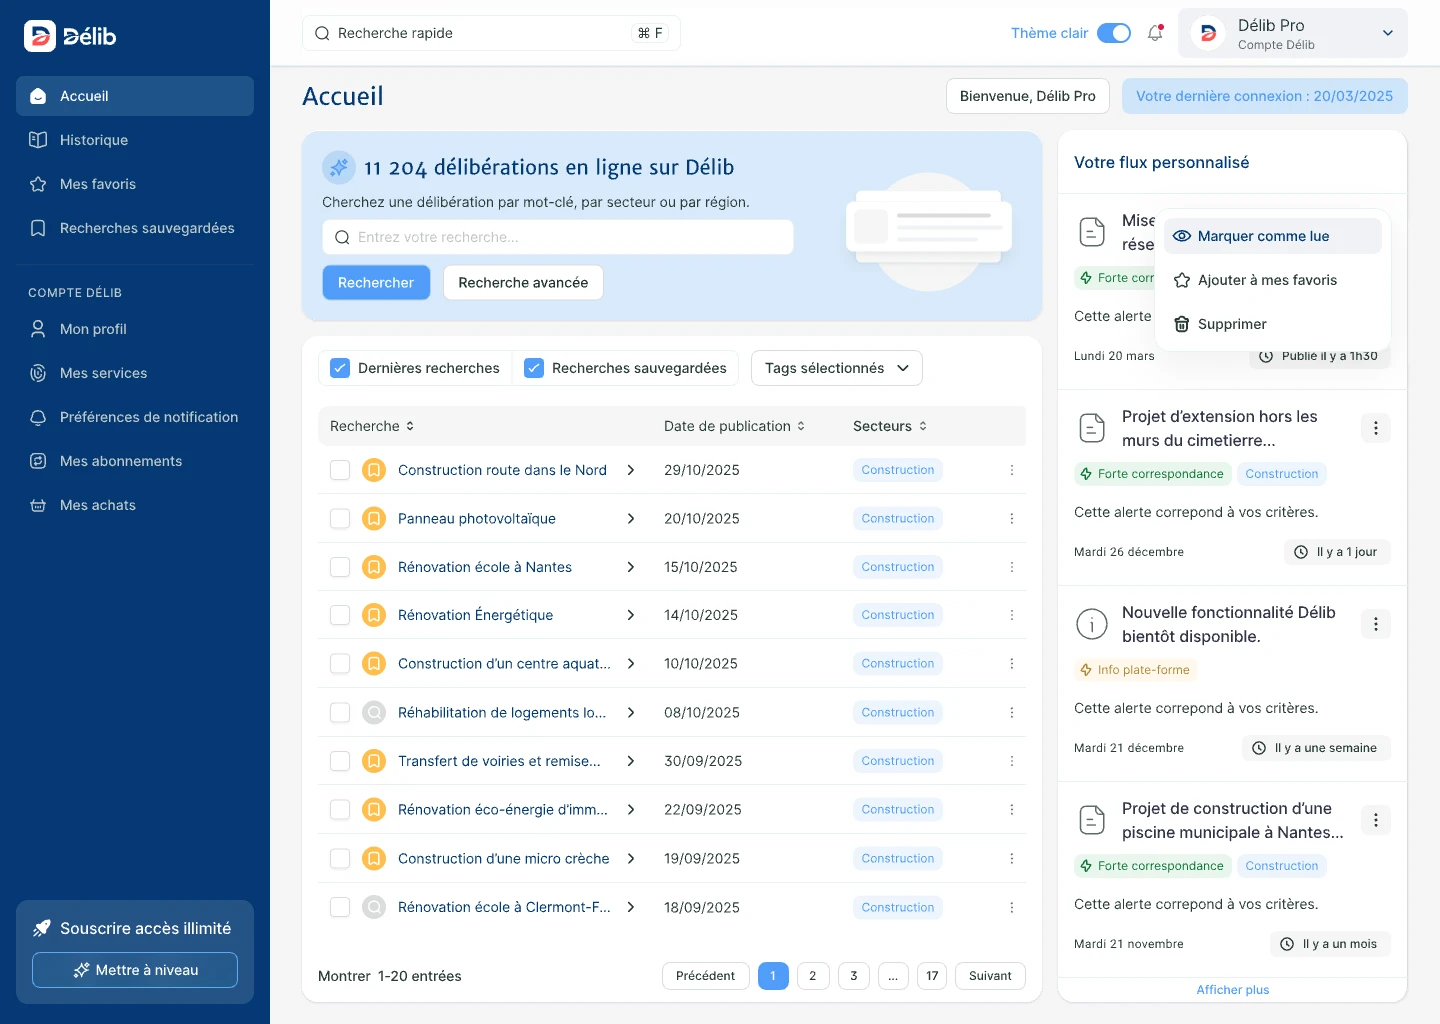Viewport: 1440px width, 1024px height.
Task: Check the box for Rénovation école à Nantes
Action: [340, 567]
